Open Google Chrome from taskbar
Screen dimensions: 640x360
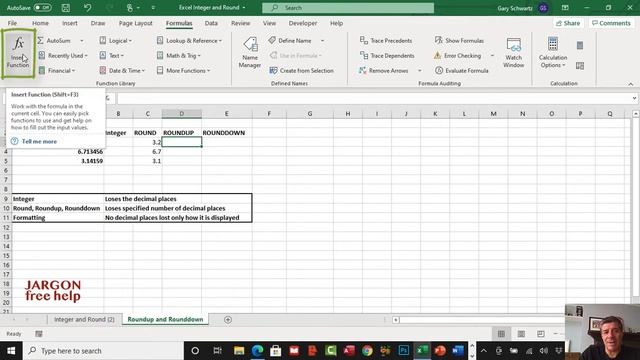point(367,351)
